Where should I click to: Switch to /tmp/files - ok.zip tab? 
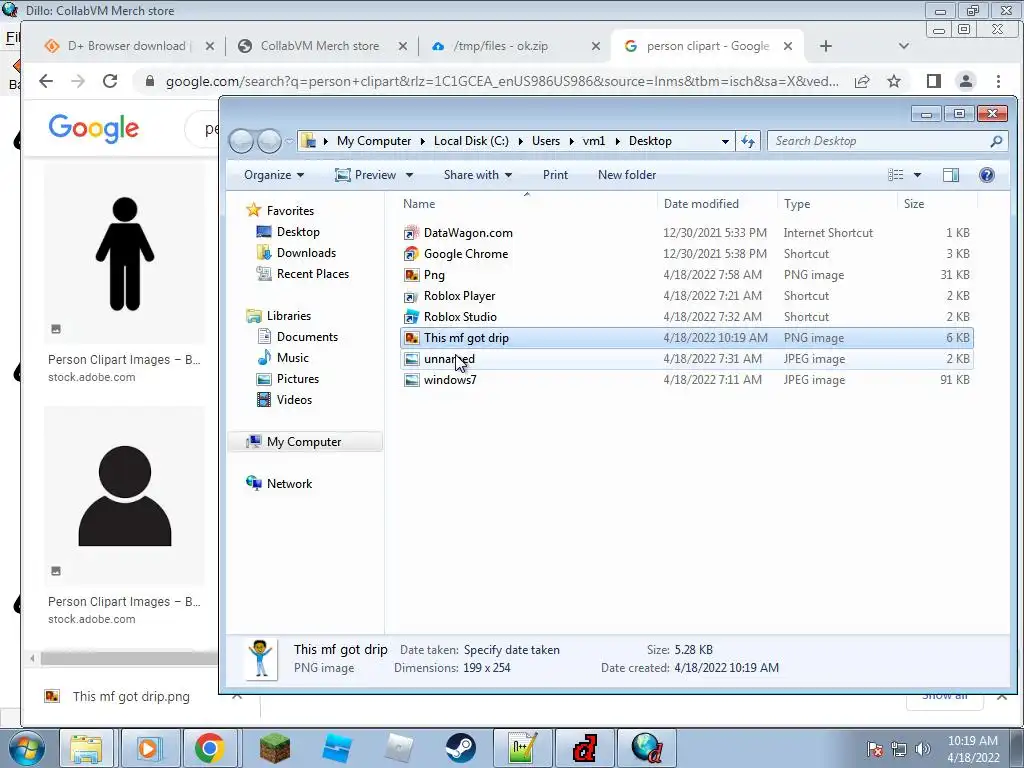point(500,46)
